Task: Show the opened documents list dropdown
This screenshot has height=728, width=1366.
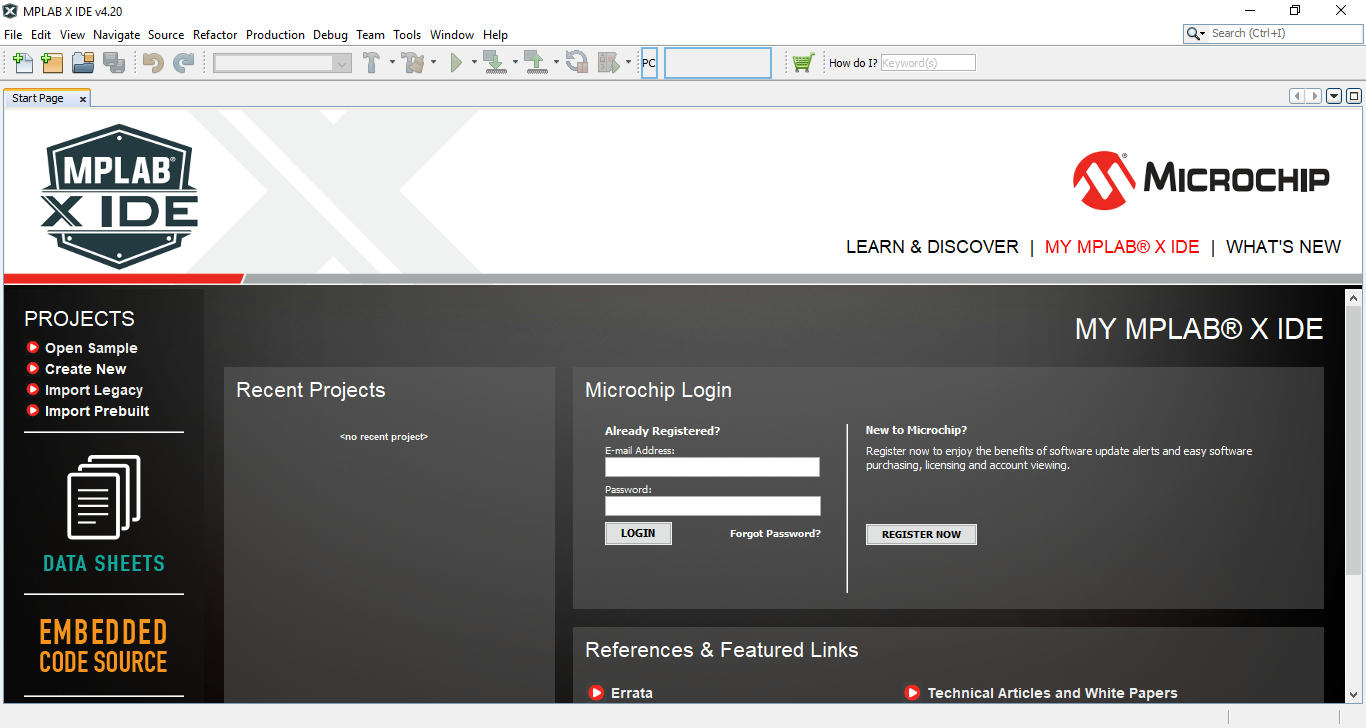Action: click(x=1334, y=96)
